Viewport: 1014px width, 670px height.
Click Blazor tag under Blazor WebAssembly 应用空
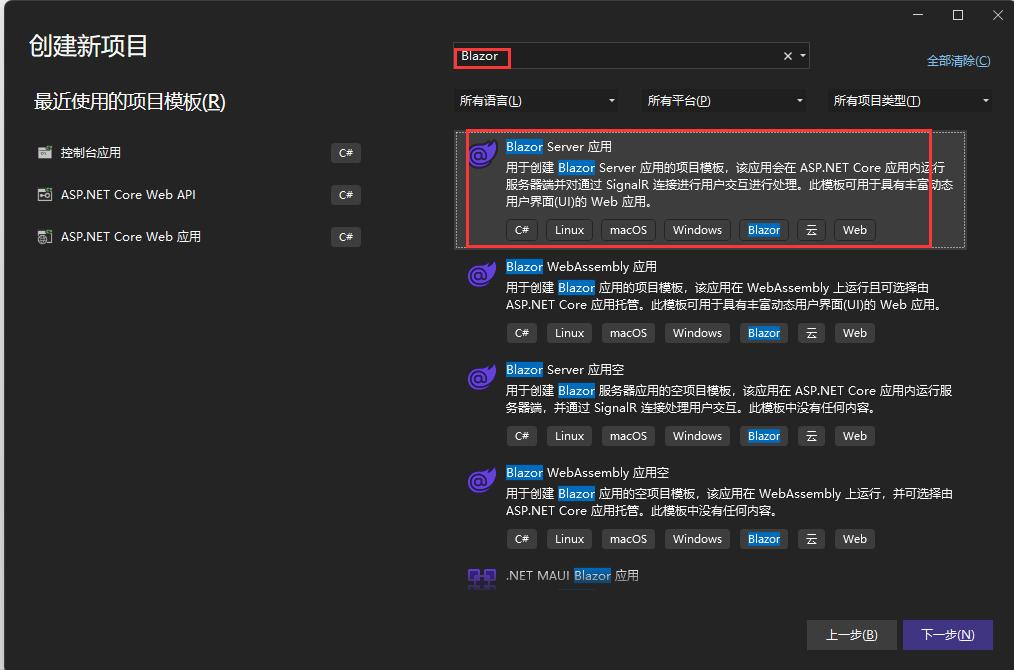coord(764,539)
